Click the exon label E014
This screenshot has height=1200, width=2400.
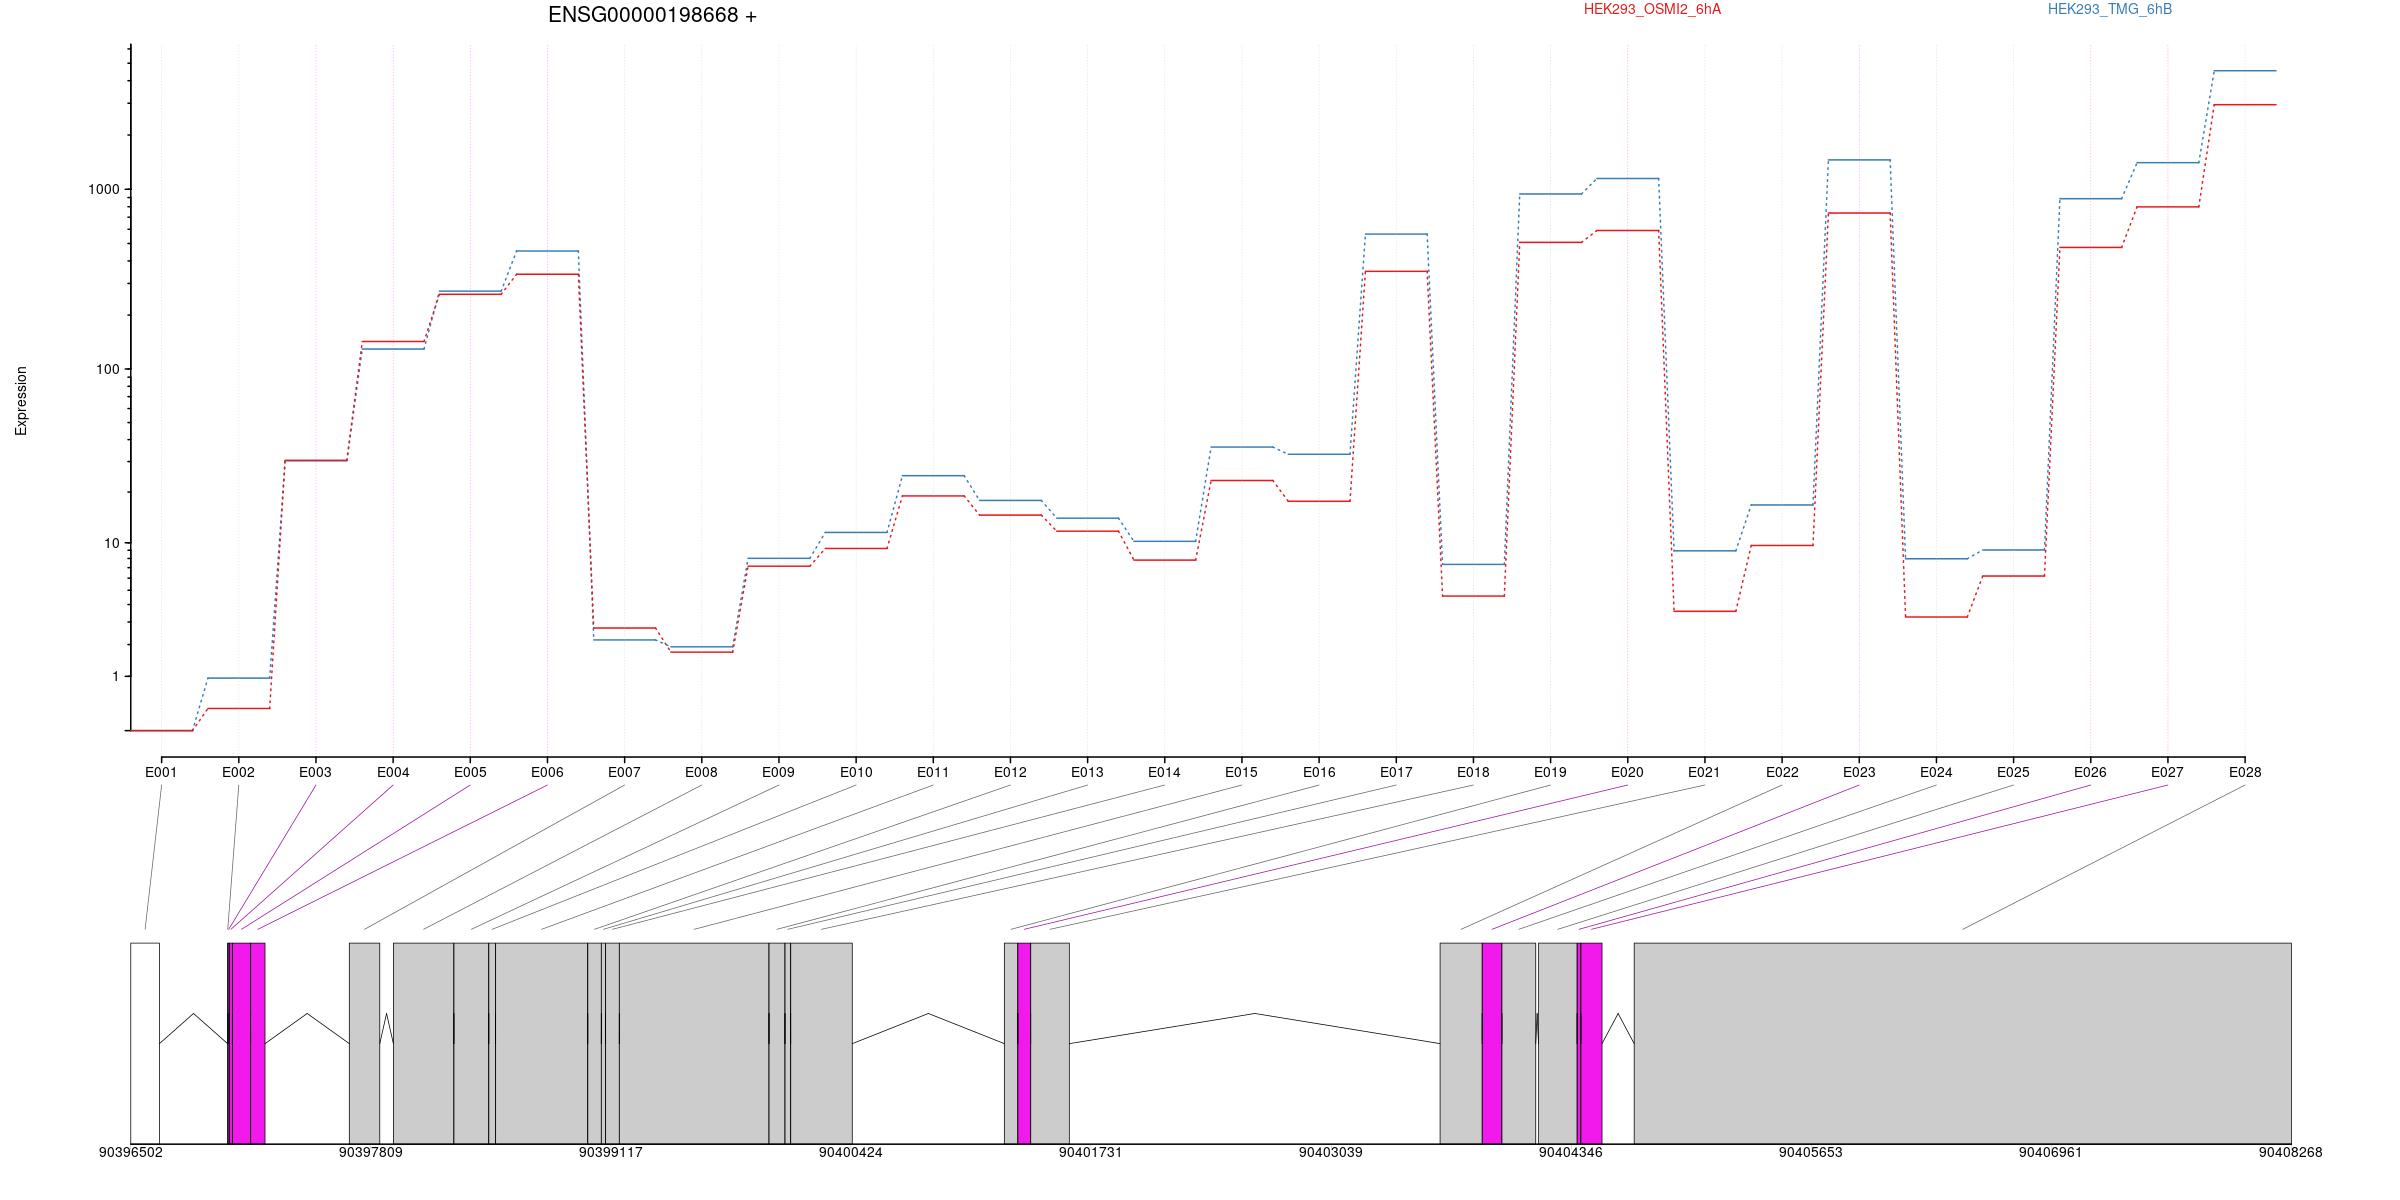click(1164, 772)
